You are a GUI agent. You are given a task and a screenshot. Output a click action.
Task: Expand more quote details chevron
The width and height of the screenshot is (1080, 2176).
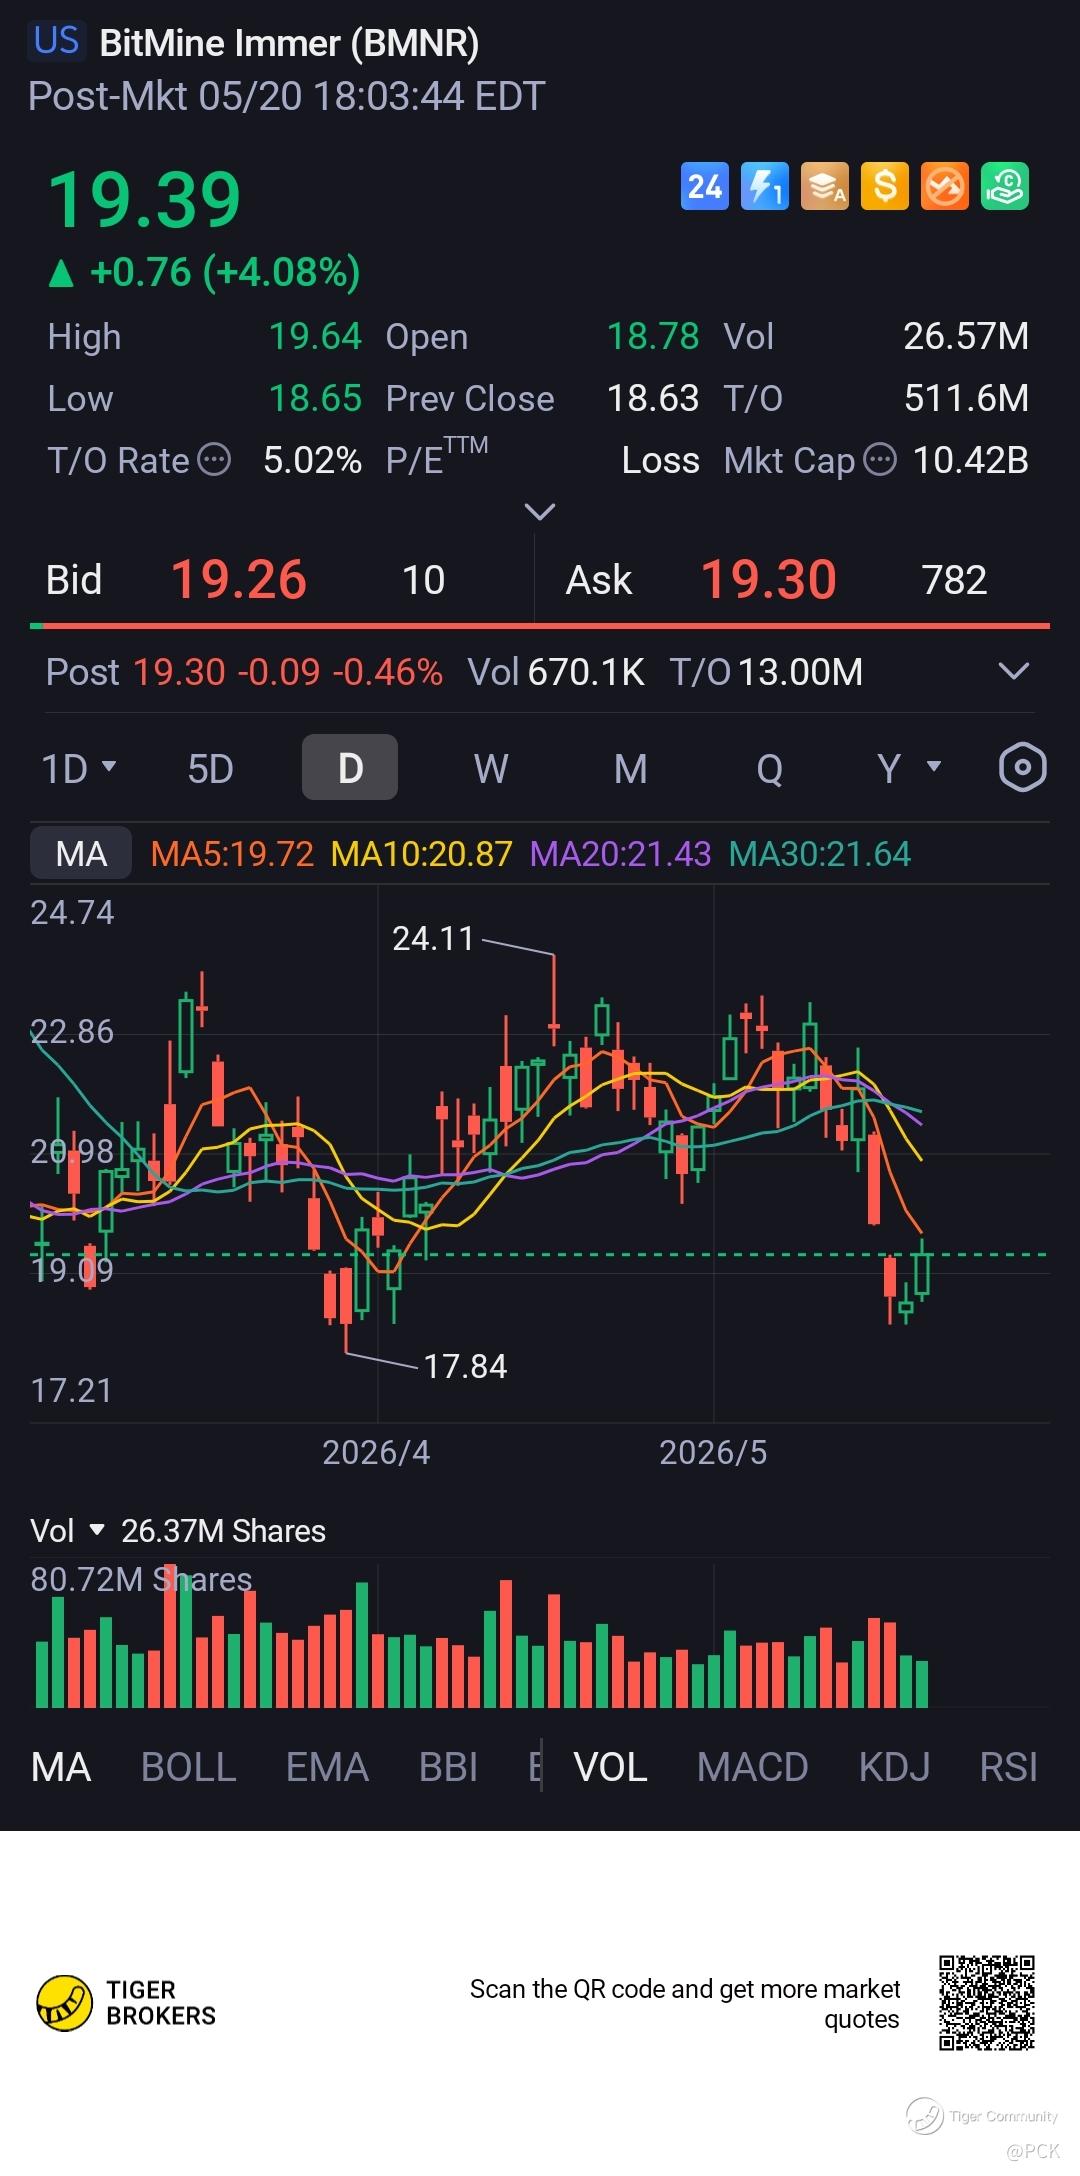click(x=540, y=512)
